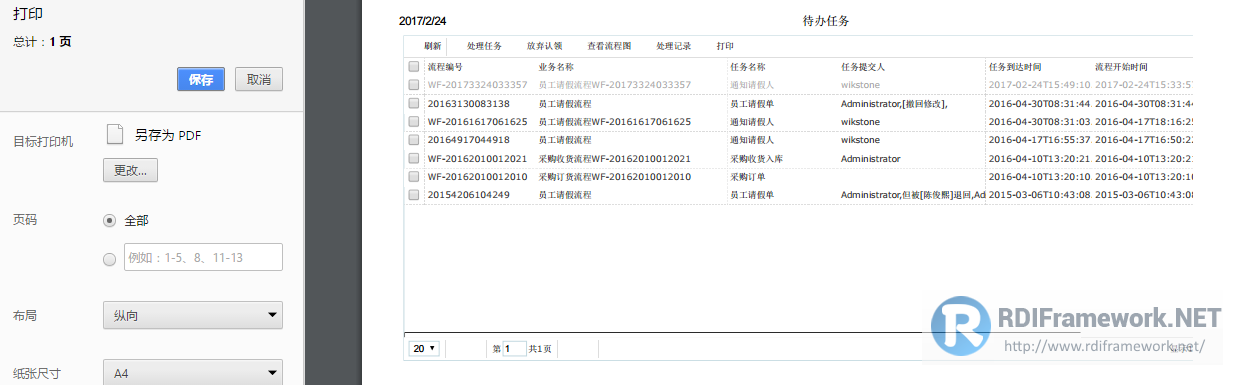This screenshot has width=1233, height=385.
Task: Click the 采购收货入库 task name cell
Action: [757, 158]
